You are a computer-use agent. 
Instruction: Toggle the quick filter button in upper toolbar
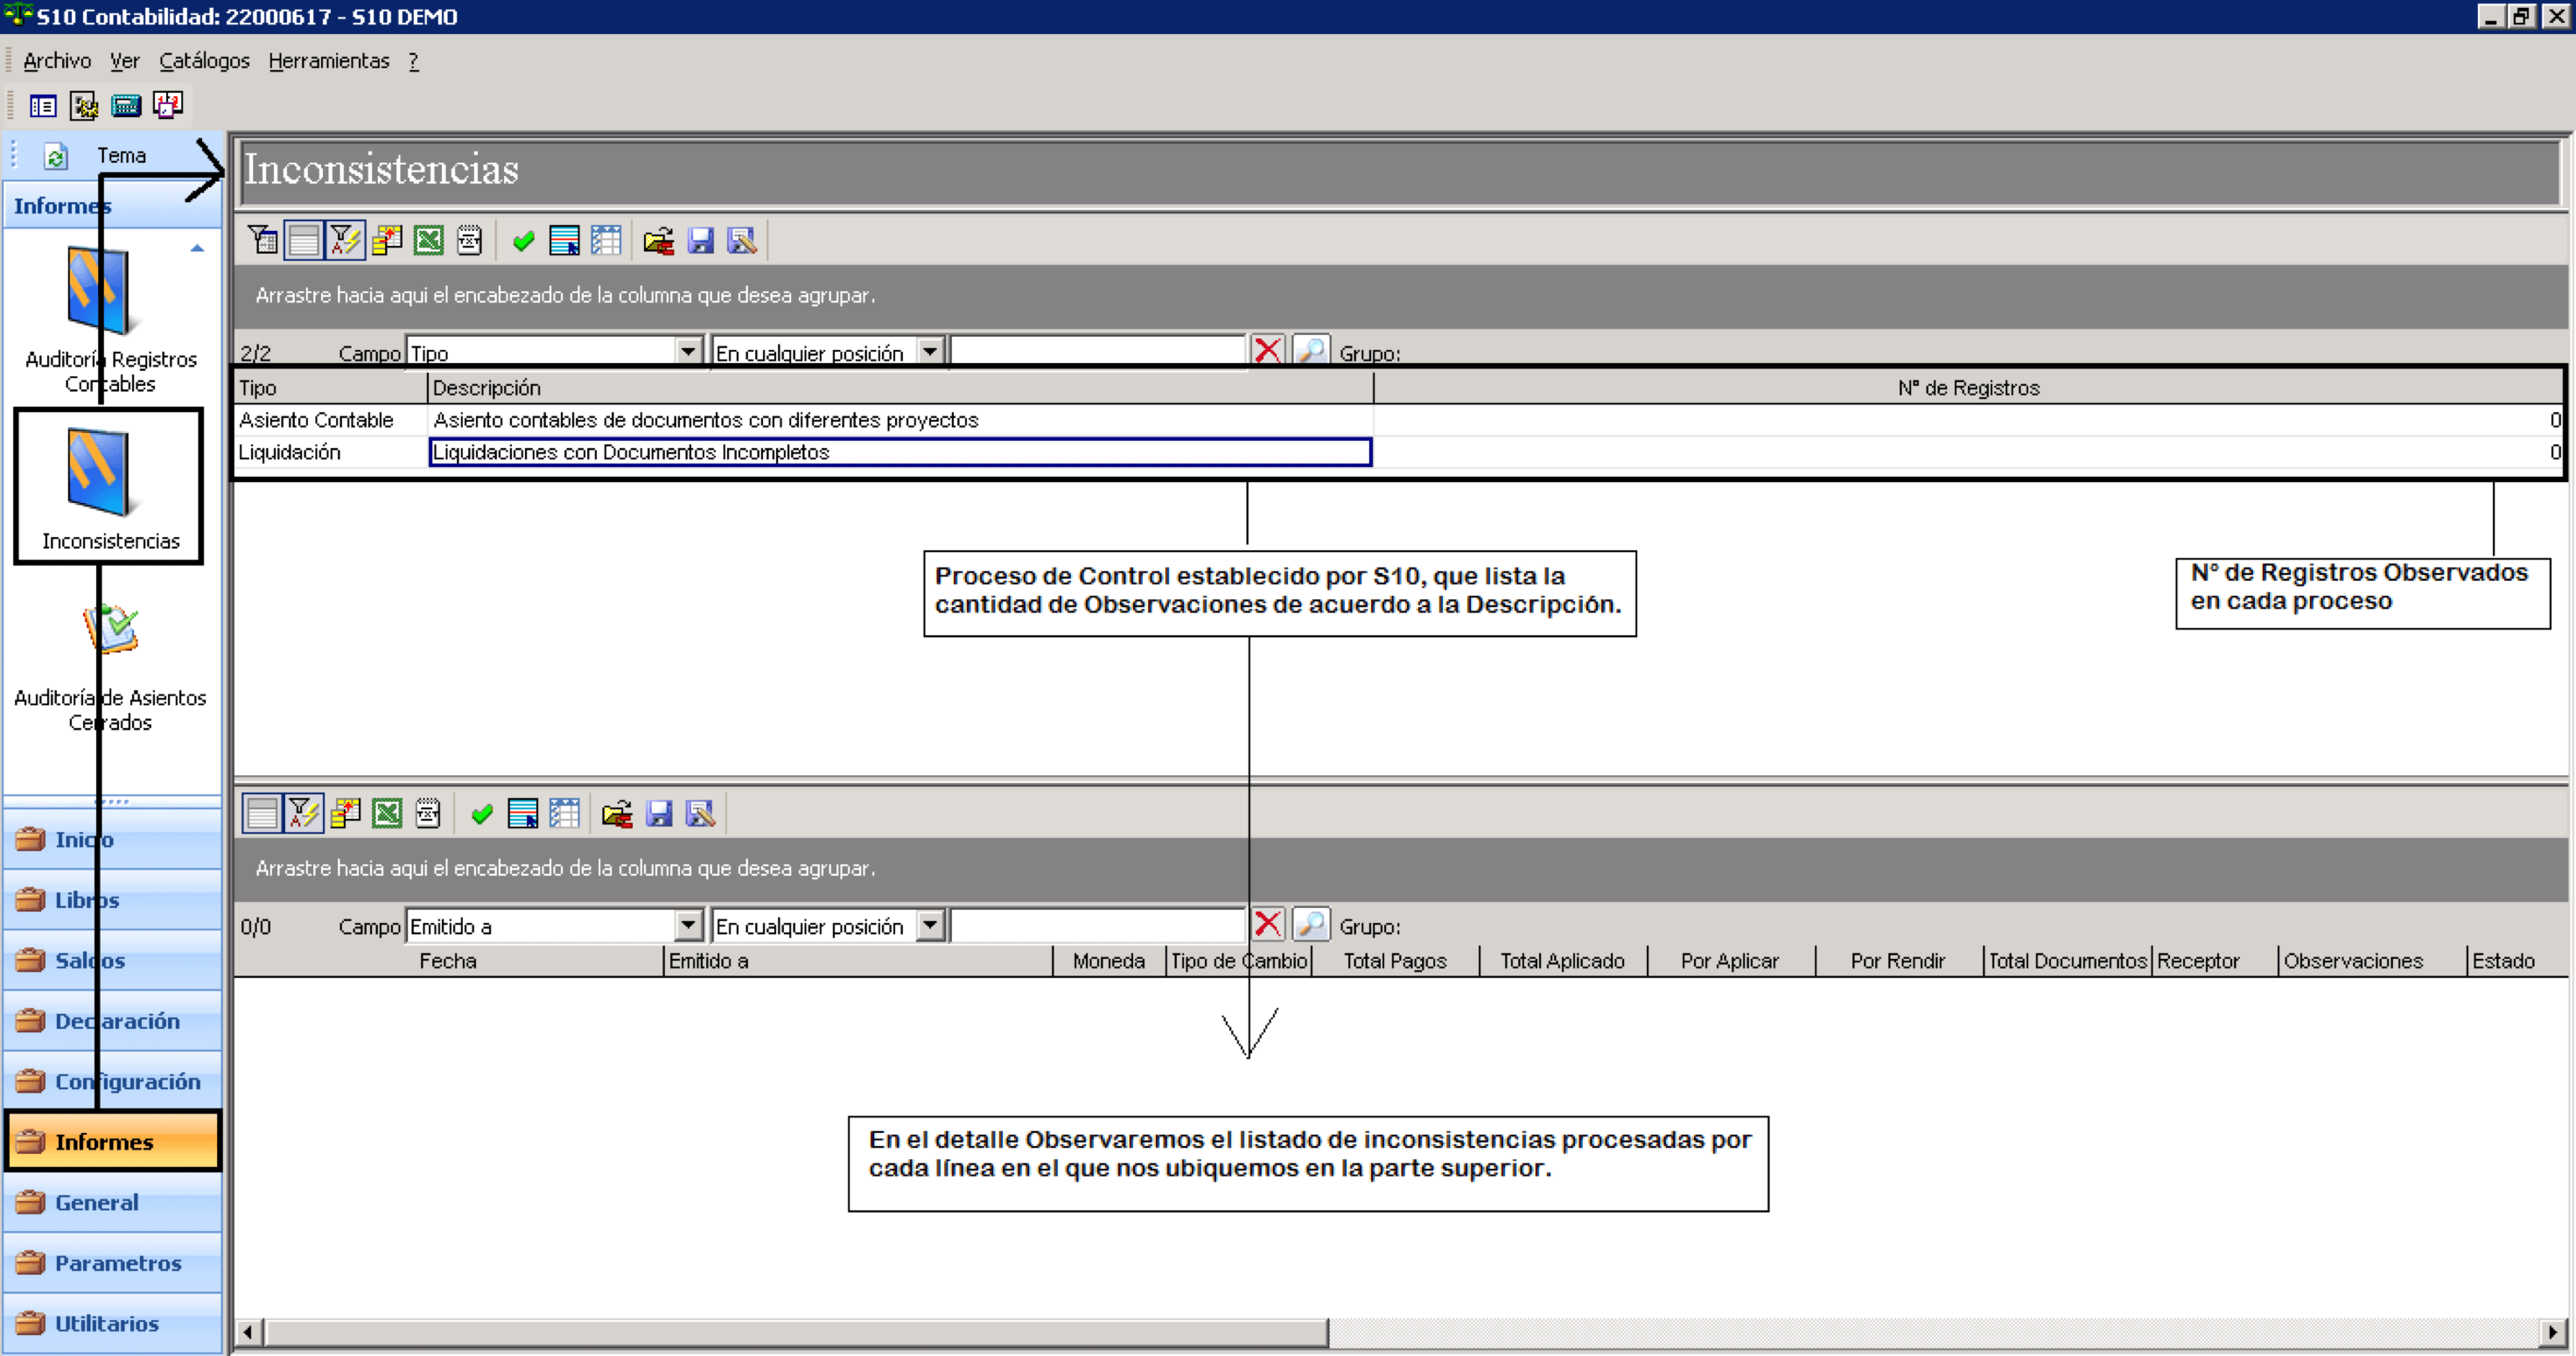click(345, 241)
